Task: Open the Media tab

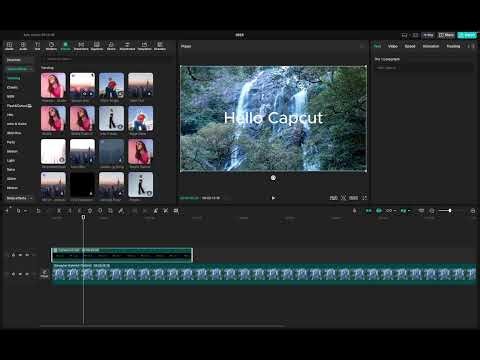Action: click(9, 46)
